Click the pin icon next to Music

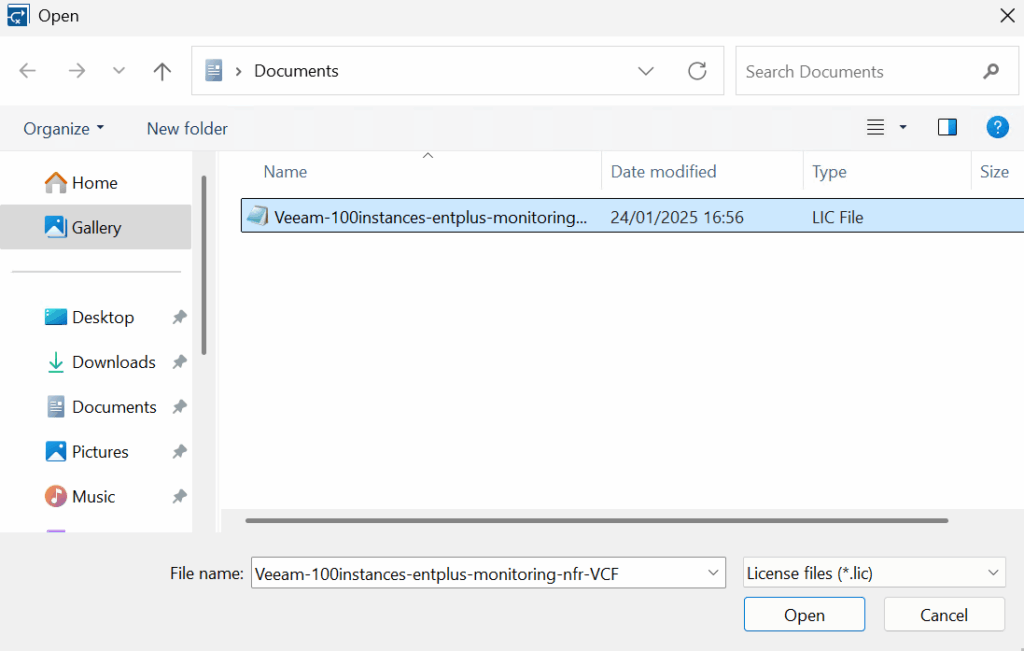[180, 497]
